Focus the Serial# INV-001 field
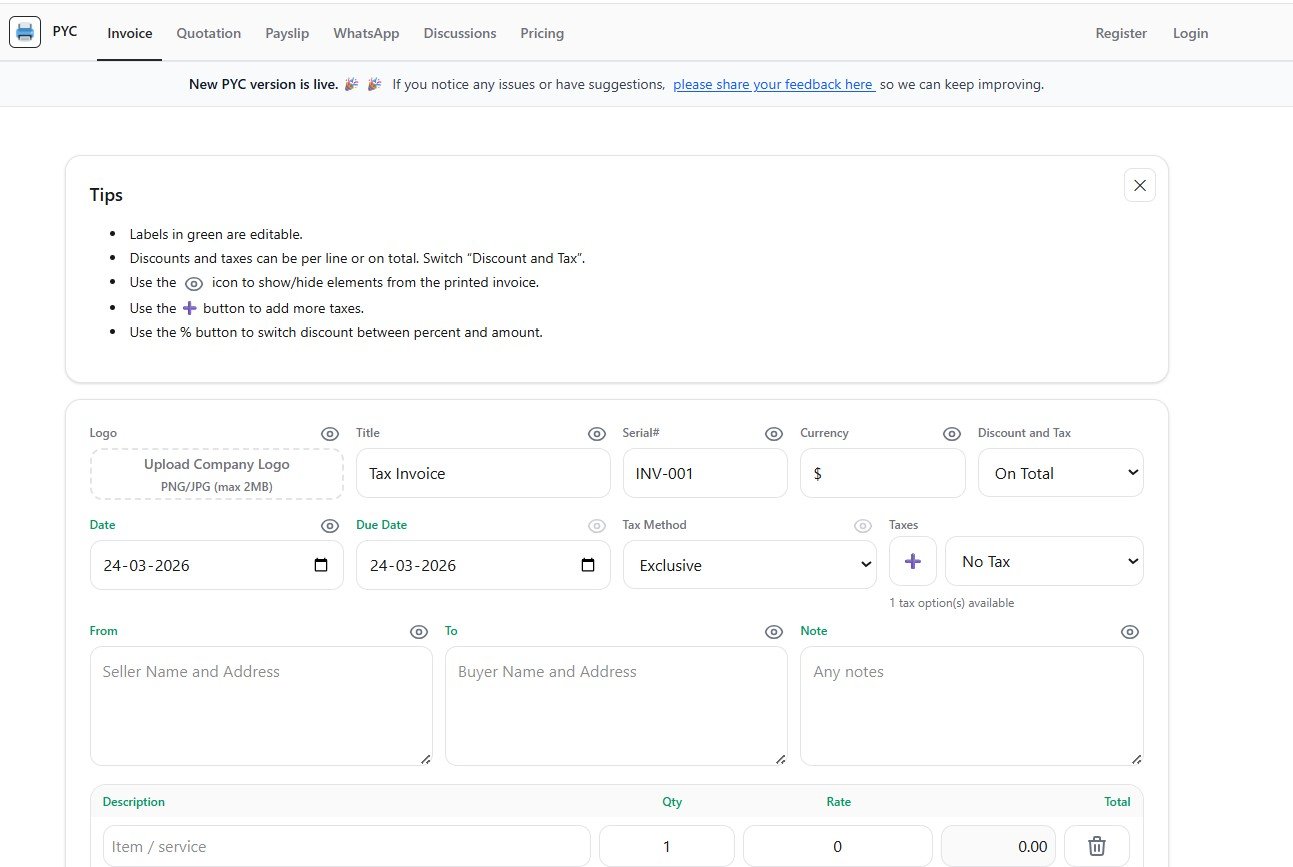 (705, 473)
